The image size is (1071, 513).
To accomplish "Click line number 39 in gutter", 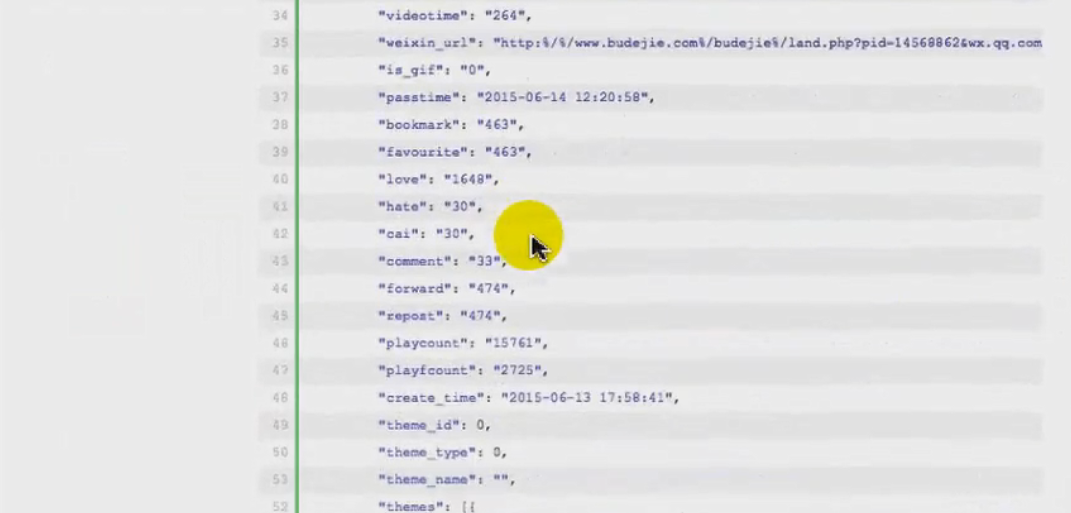I will tap(280, 152).
